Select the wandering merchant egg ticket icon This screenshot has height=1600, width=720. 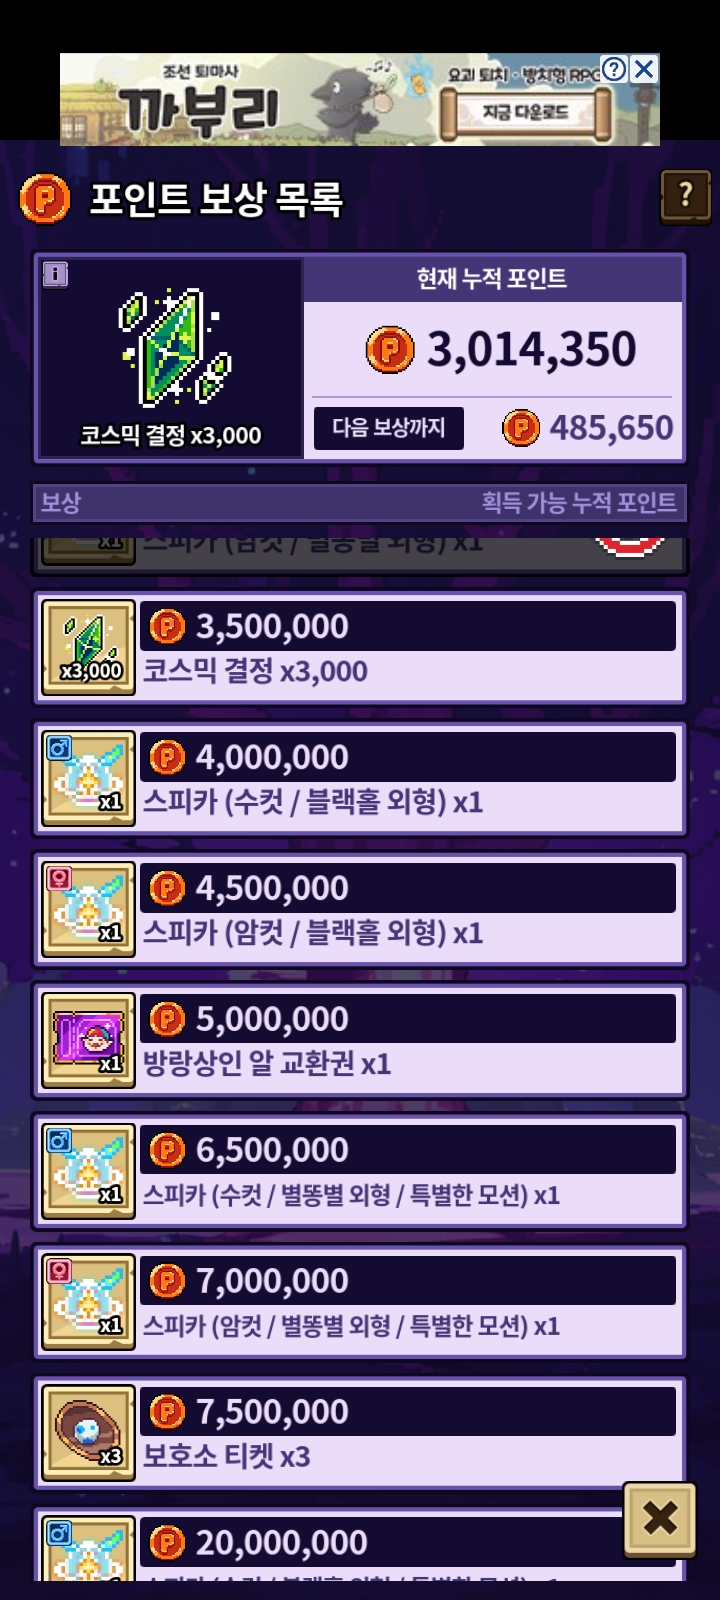(x=88, y=1041)
